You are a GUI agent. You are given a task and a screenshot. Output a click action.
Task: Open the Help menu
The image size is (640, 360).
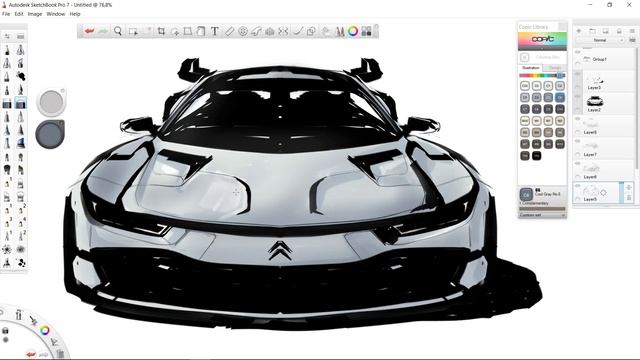click(75, 14)
